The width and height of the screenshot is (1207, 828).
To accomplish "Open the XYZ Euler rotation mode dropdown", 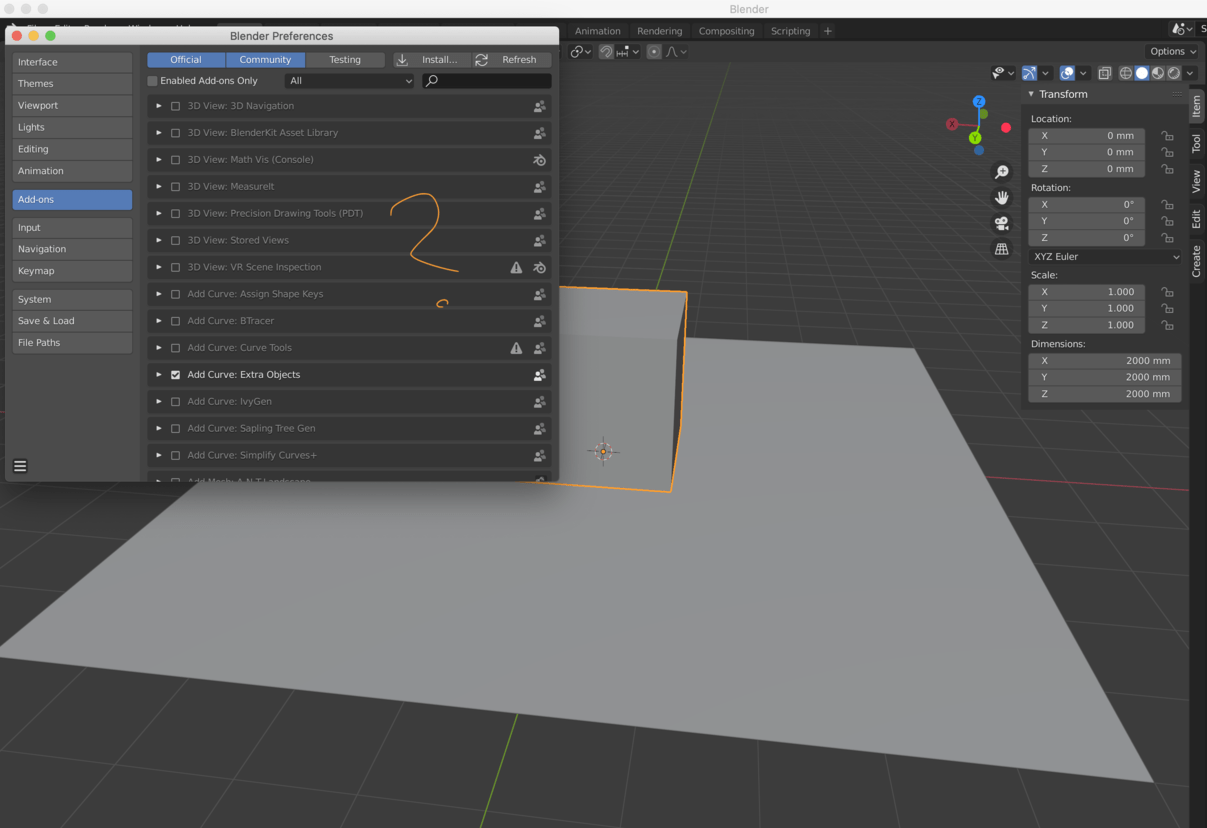I will [1105, 257].
